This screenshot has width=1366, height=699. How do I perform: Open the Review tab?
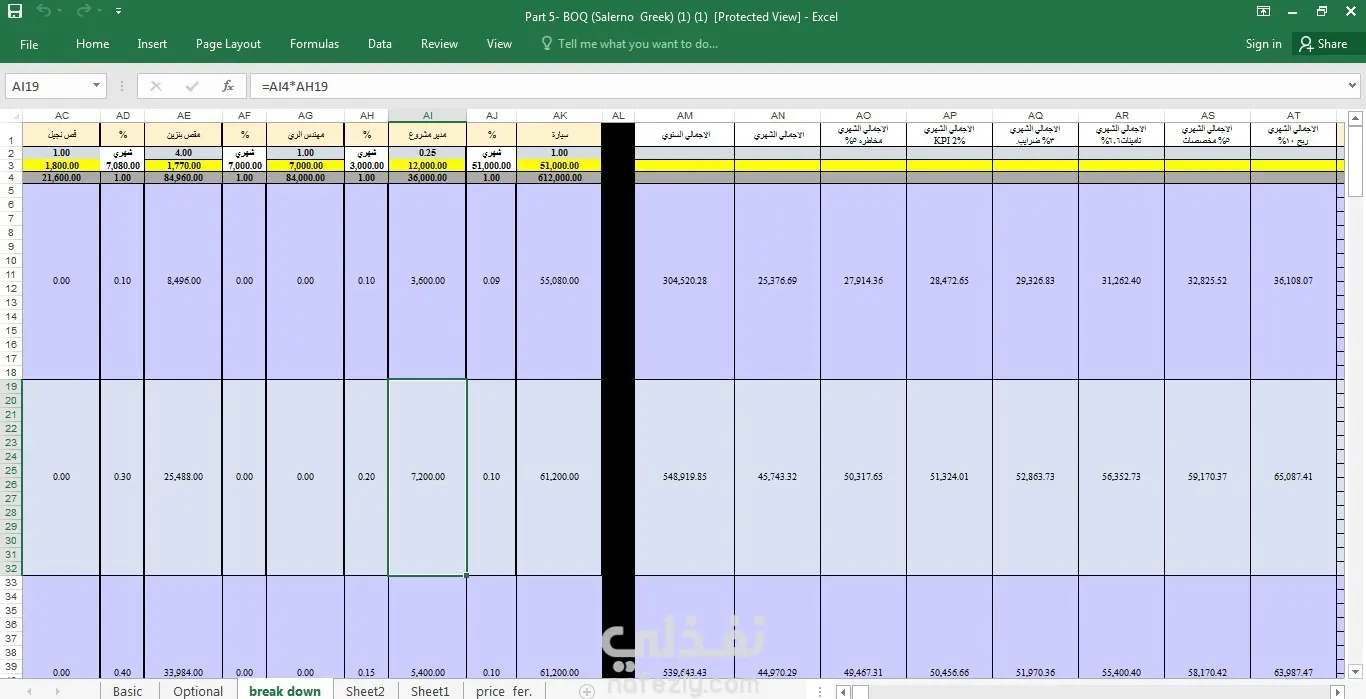(439, 44)
